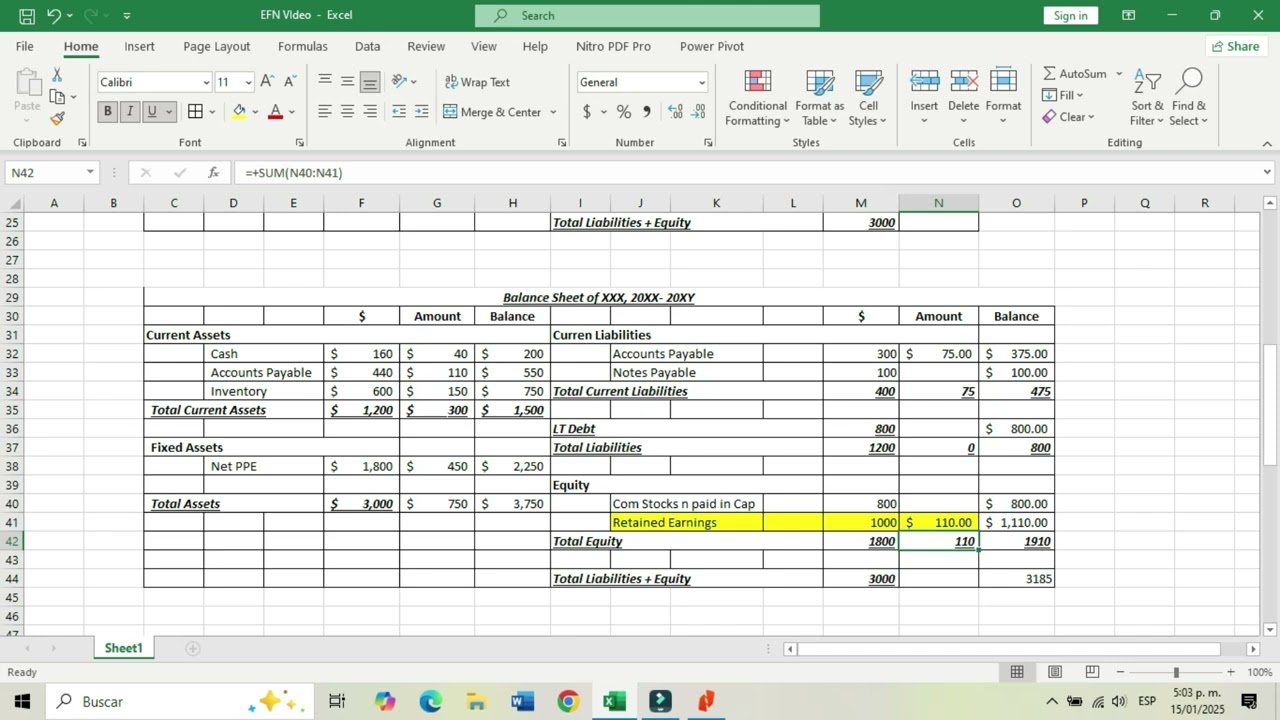
Task: Click the Clear button
Action: (1068, 116)
